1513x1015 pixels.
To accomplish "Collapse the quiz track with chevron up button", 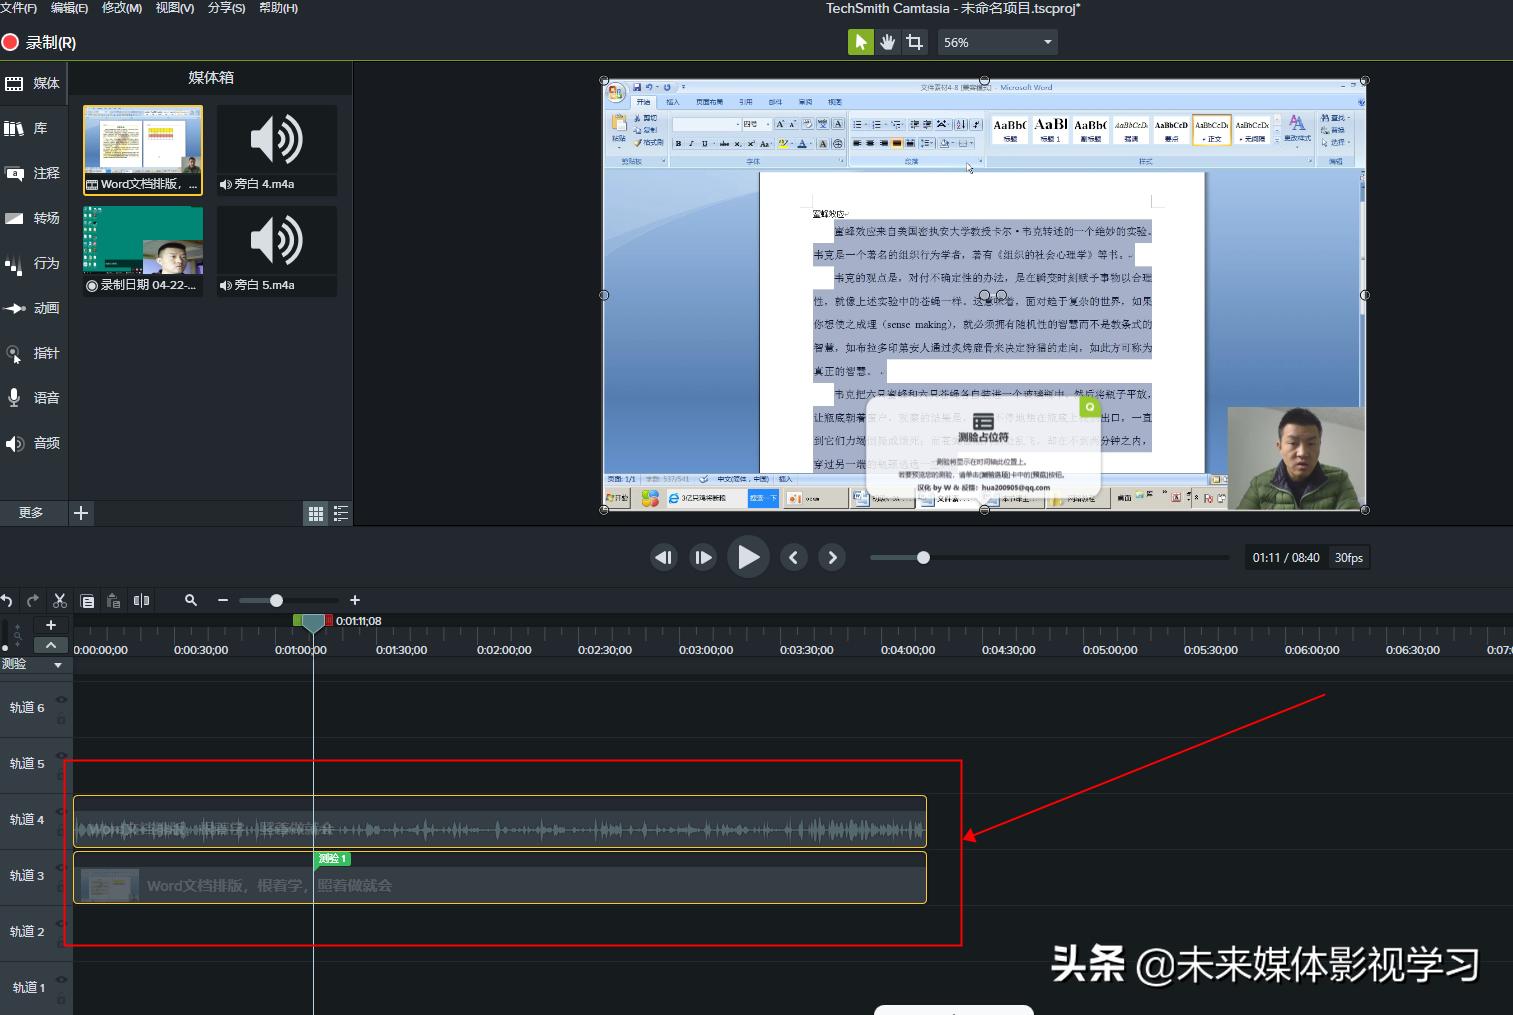I will coord(51,645).
